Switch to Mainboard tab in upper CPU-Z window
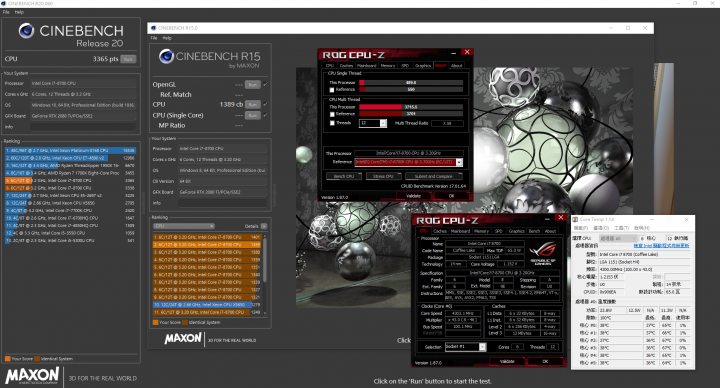This screenshot has width=720, height=388. tap(366, 66)
